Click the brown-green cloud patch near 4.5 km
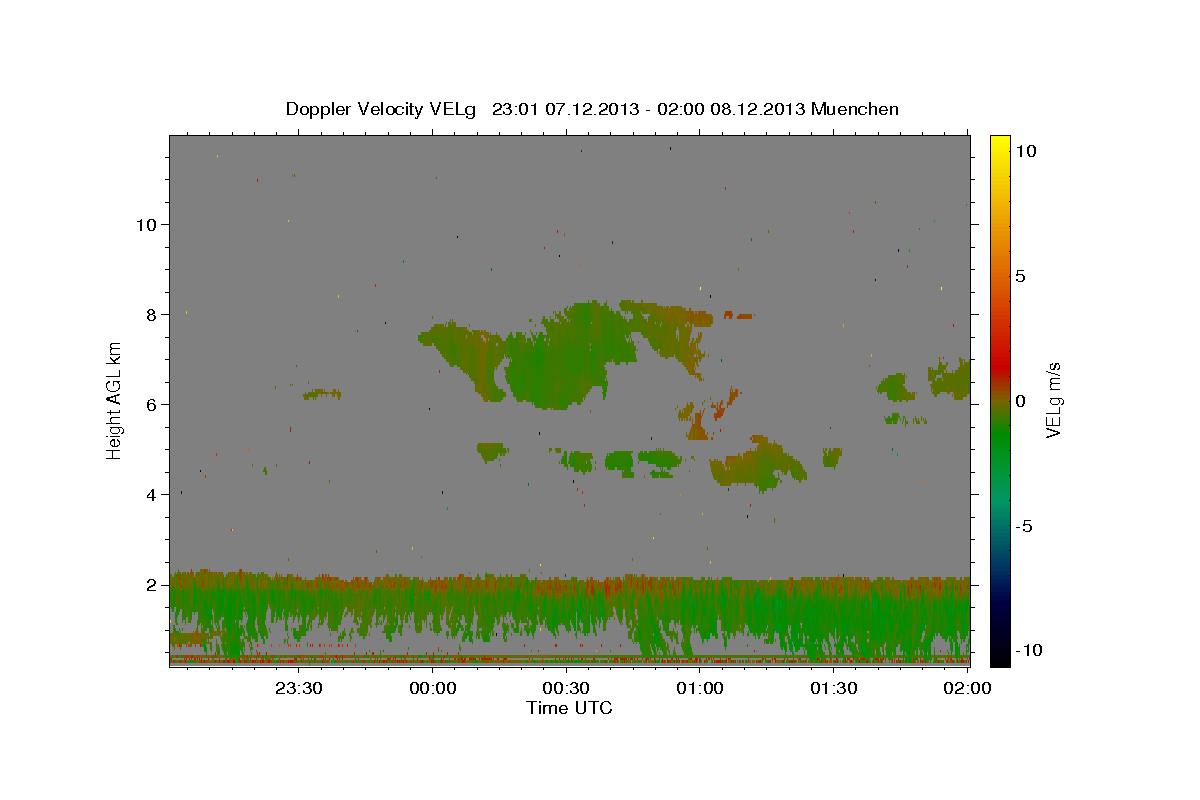Viewport: 1200px width, 800px height. pos(758,463)
